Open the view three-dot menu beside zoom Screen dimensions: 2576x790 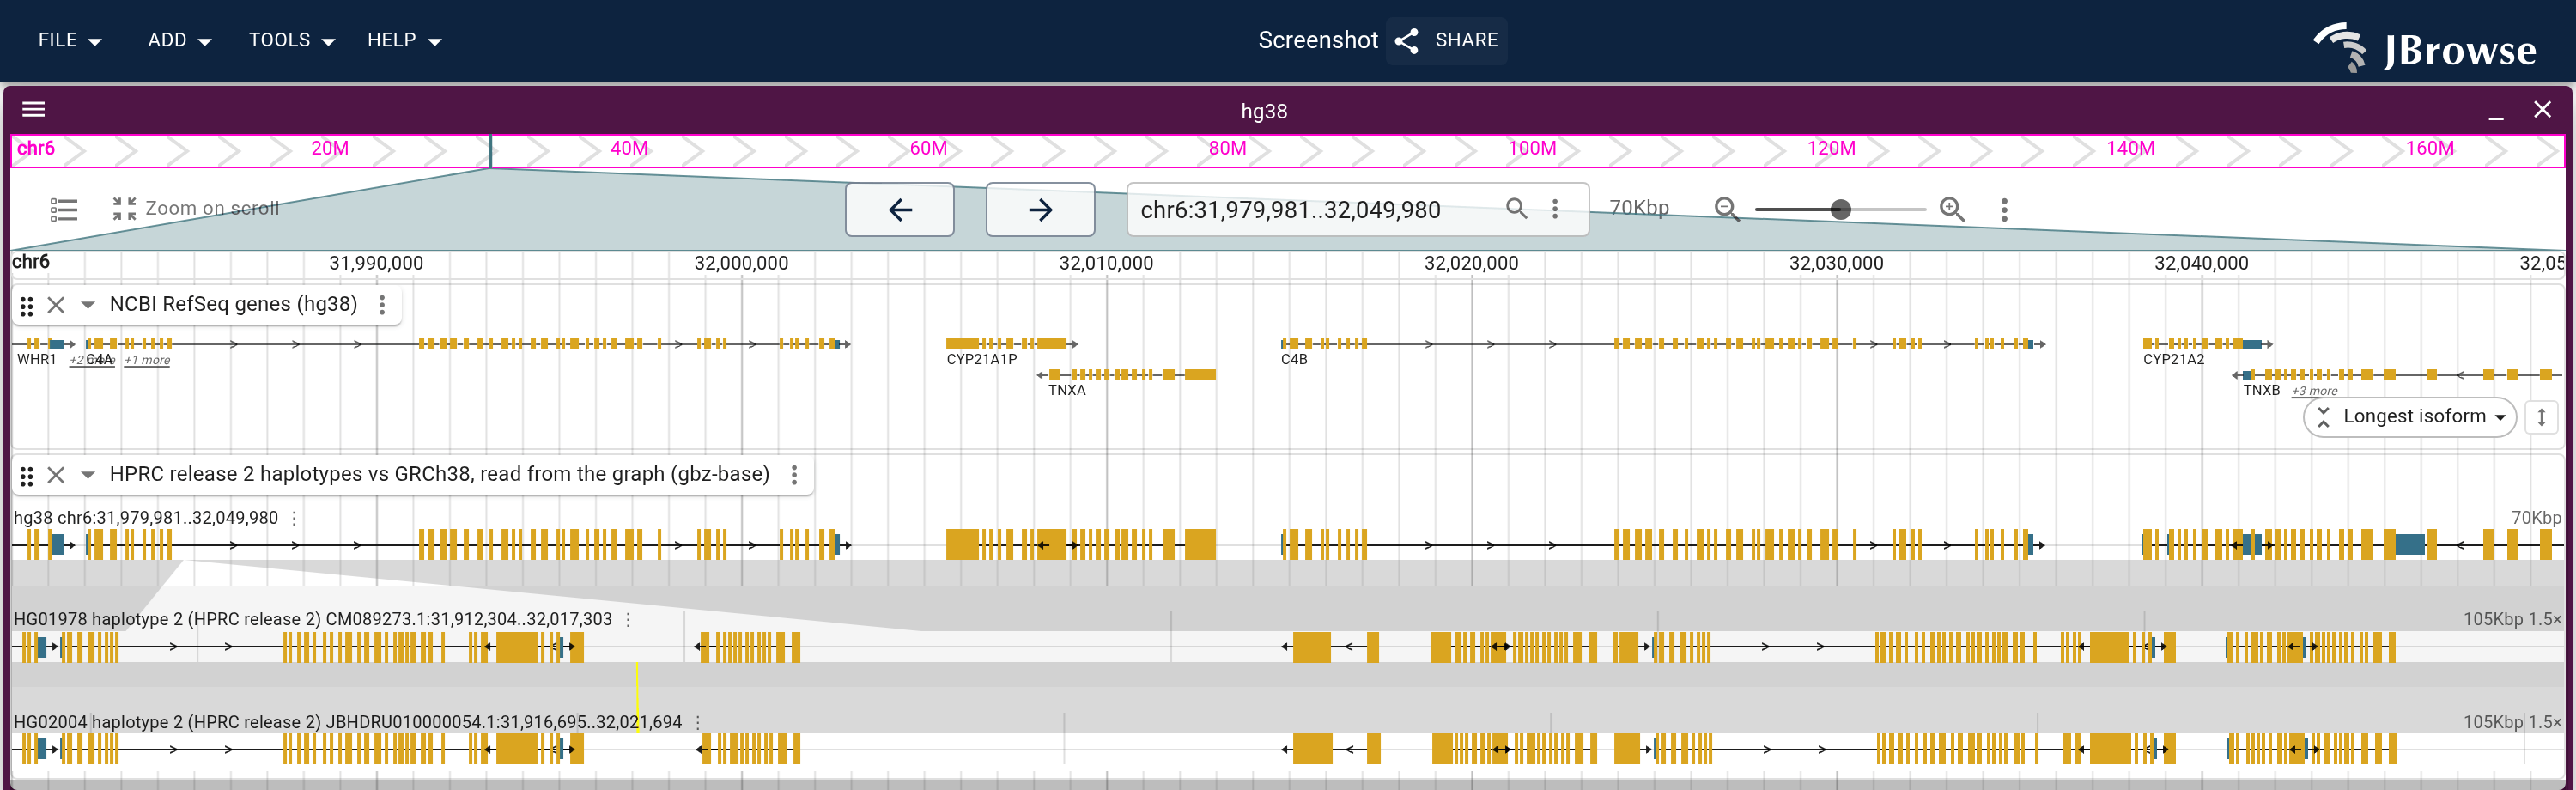[x=2003, y=209]
